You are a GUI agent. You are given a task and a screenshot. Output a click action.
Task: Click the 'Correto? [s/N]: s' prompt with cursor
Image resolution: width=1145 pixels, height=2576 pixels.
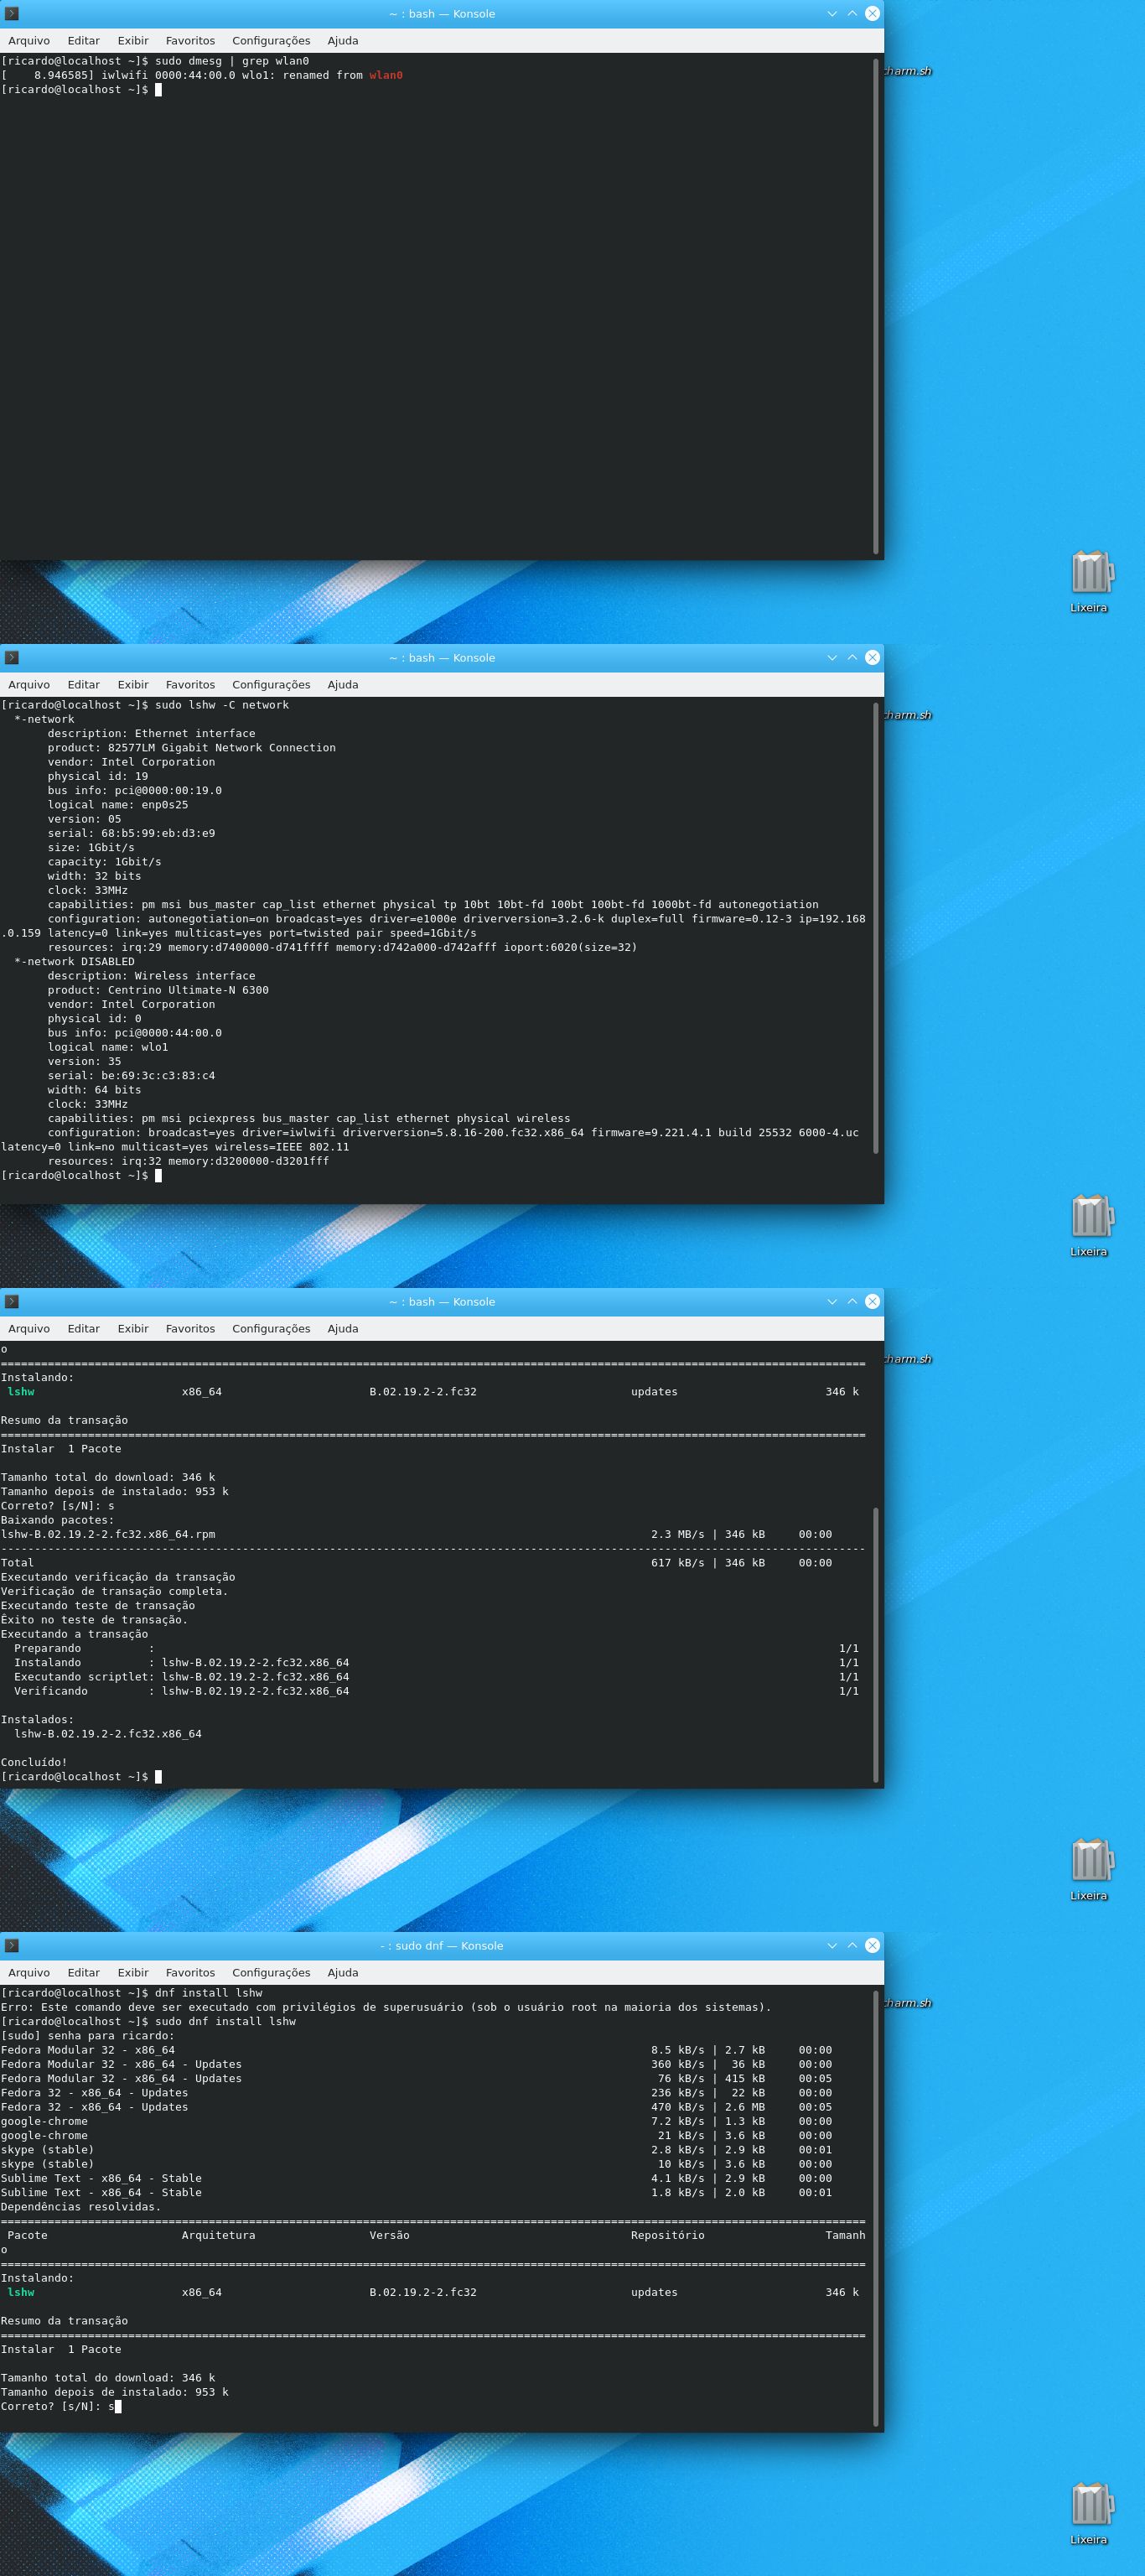coord(60,2406)
